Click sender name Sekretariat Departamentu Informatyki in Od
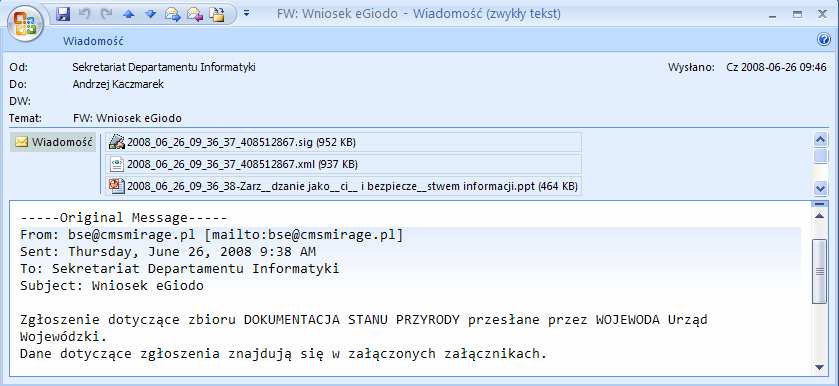This screenshot has width=839, height=386. (164, 67)
